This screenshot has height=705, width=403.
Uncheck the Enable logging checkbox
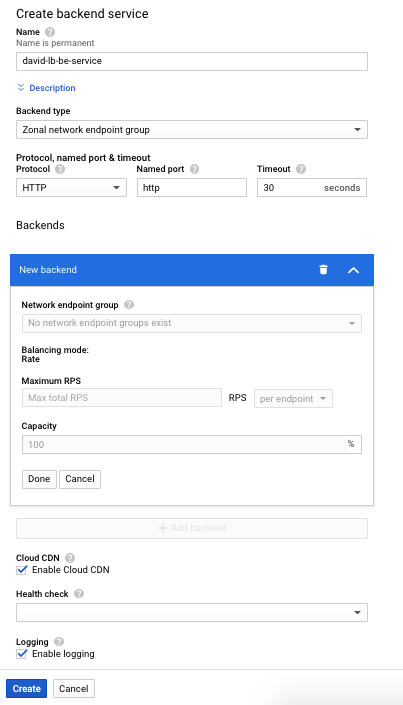click(x=22, y=654)
